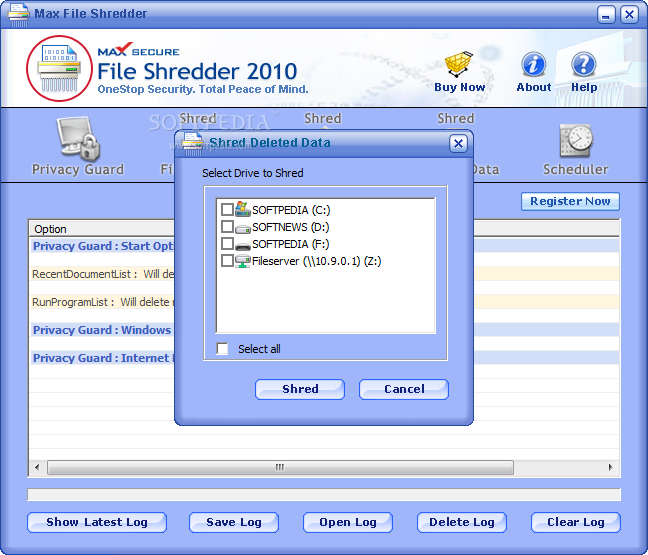This screenshot has height=555, width=648.
Task: Click Fileserver (\\10.9.0.1) (Z:) label
Action: coord(317,261)
